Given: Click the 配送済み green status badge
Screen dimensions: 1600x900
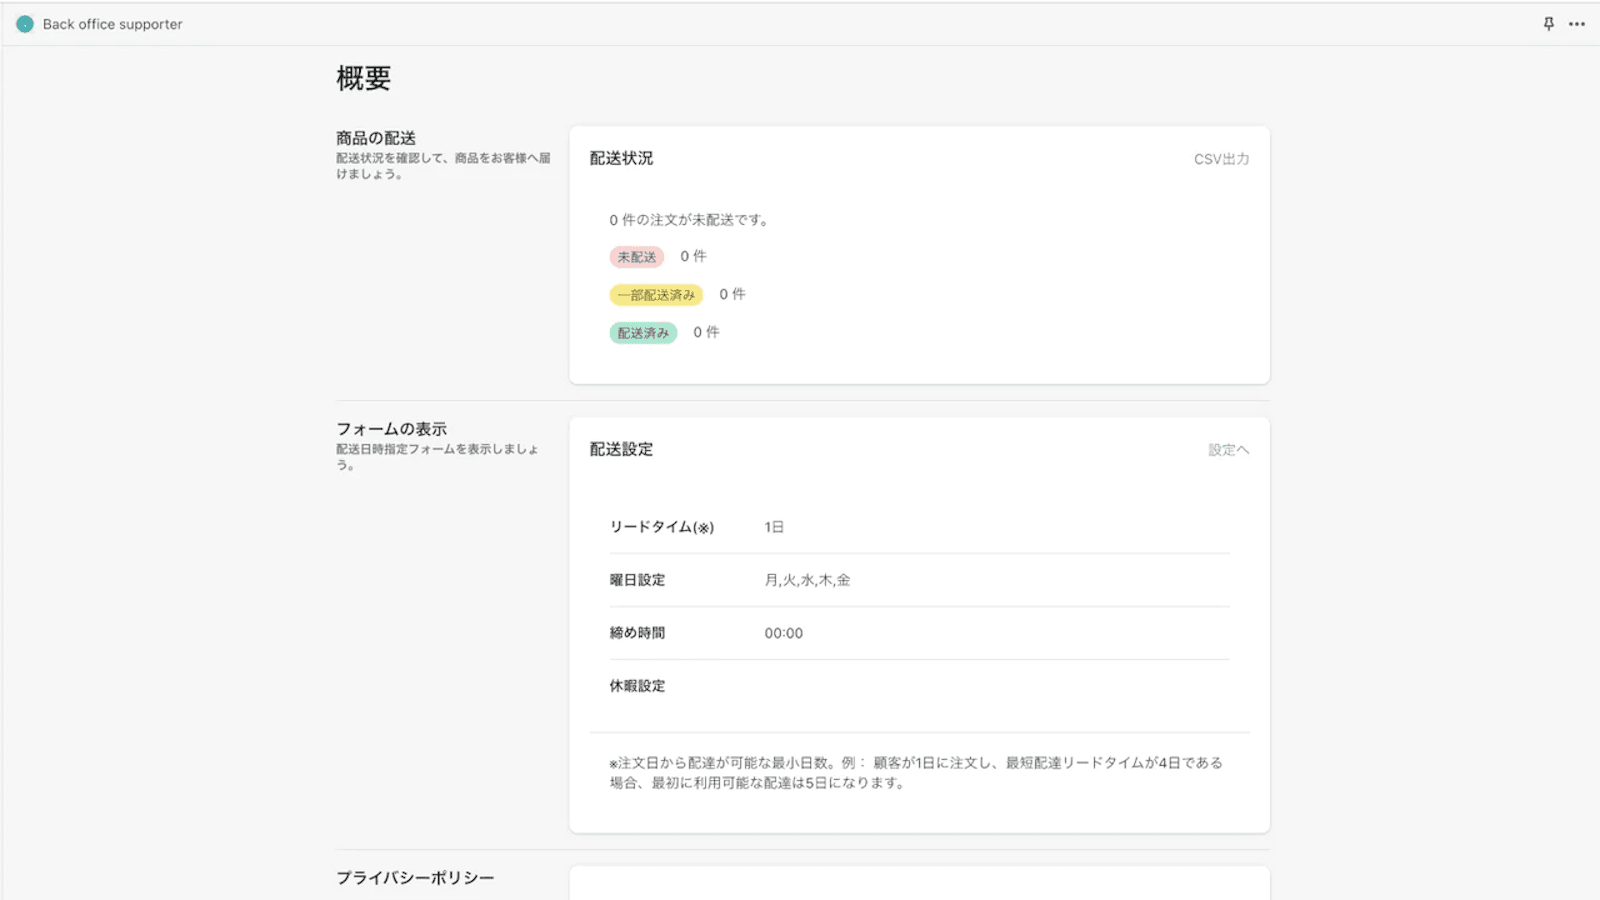Looking at the screenshot, I should click(x=643, y=332).
